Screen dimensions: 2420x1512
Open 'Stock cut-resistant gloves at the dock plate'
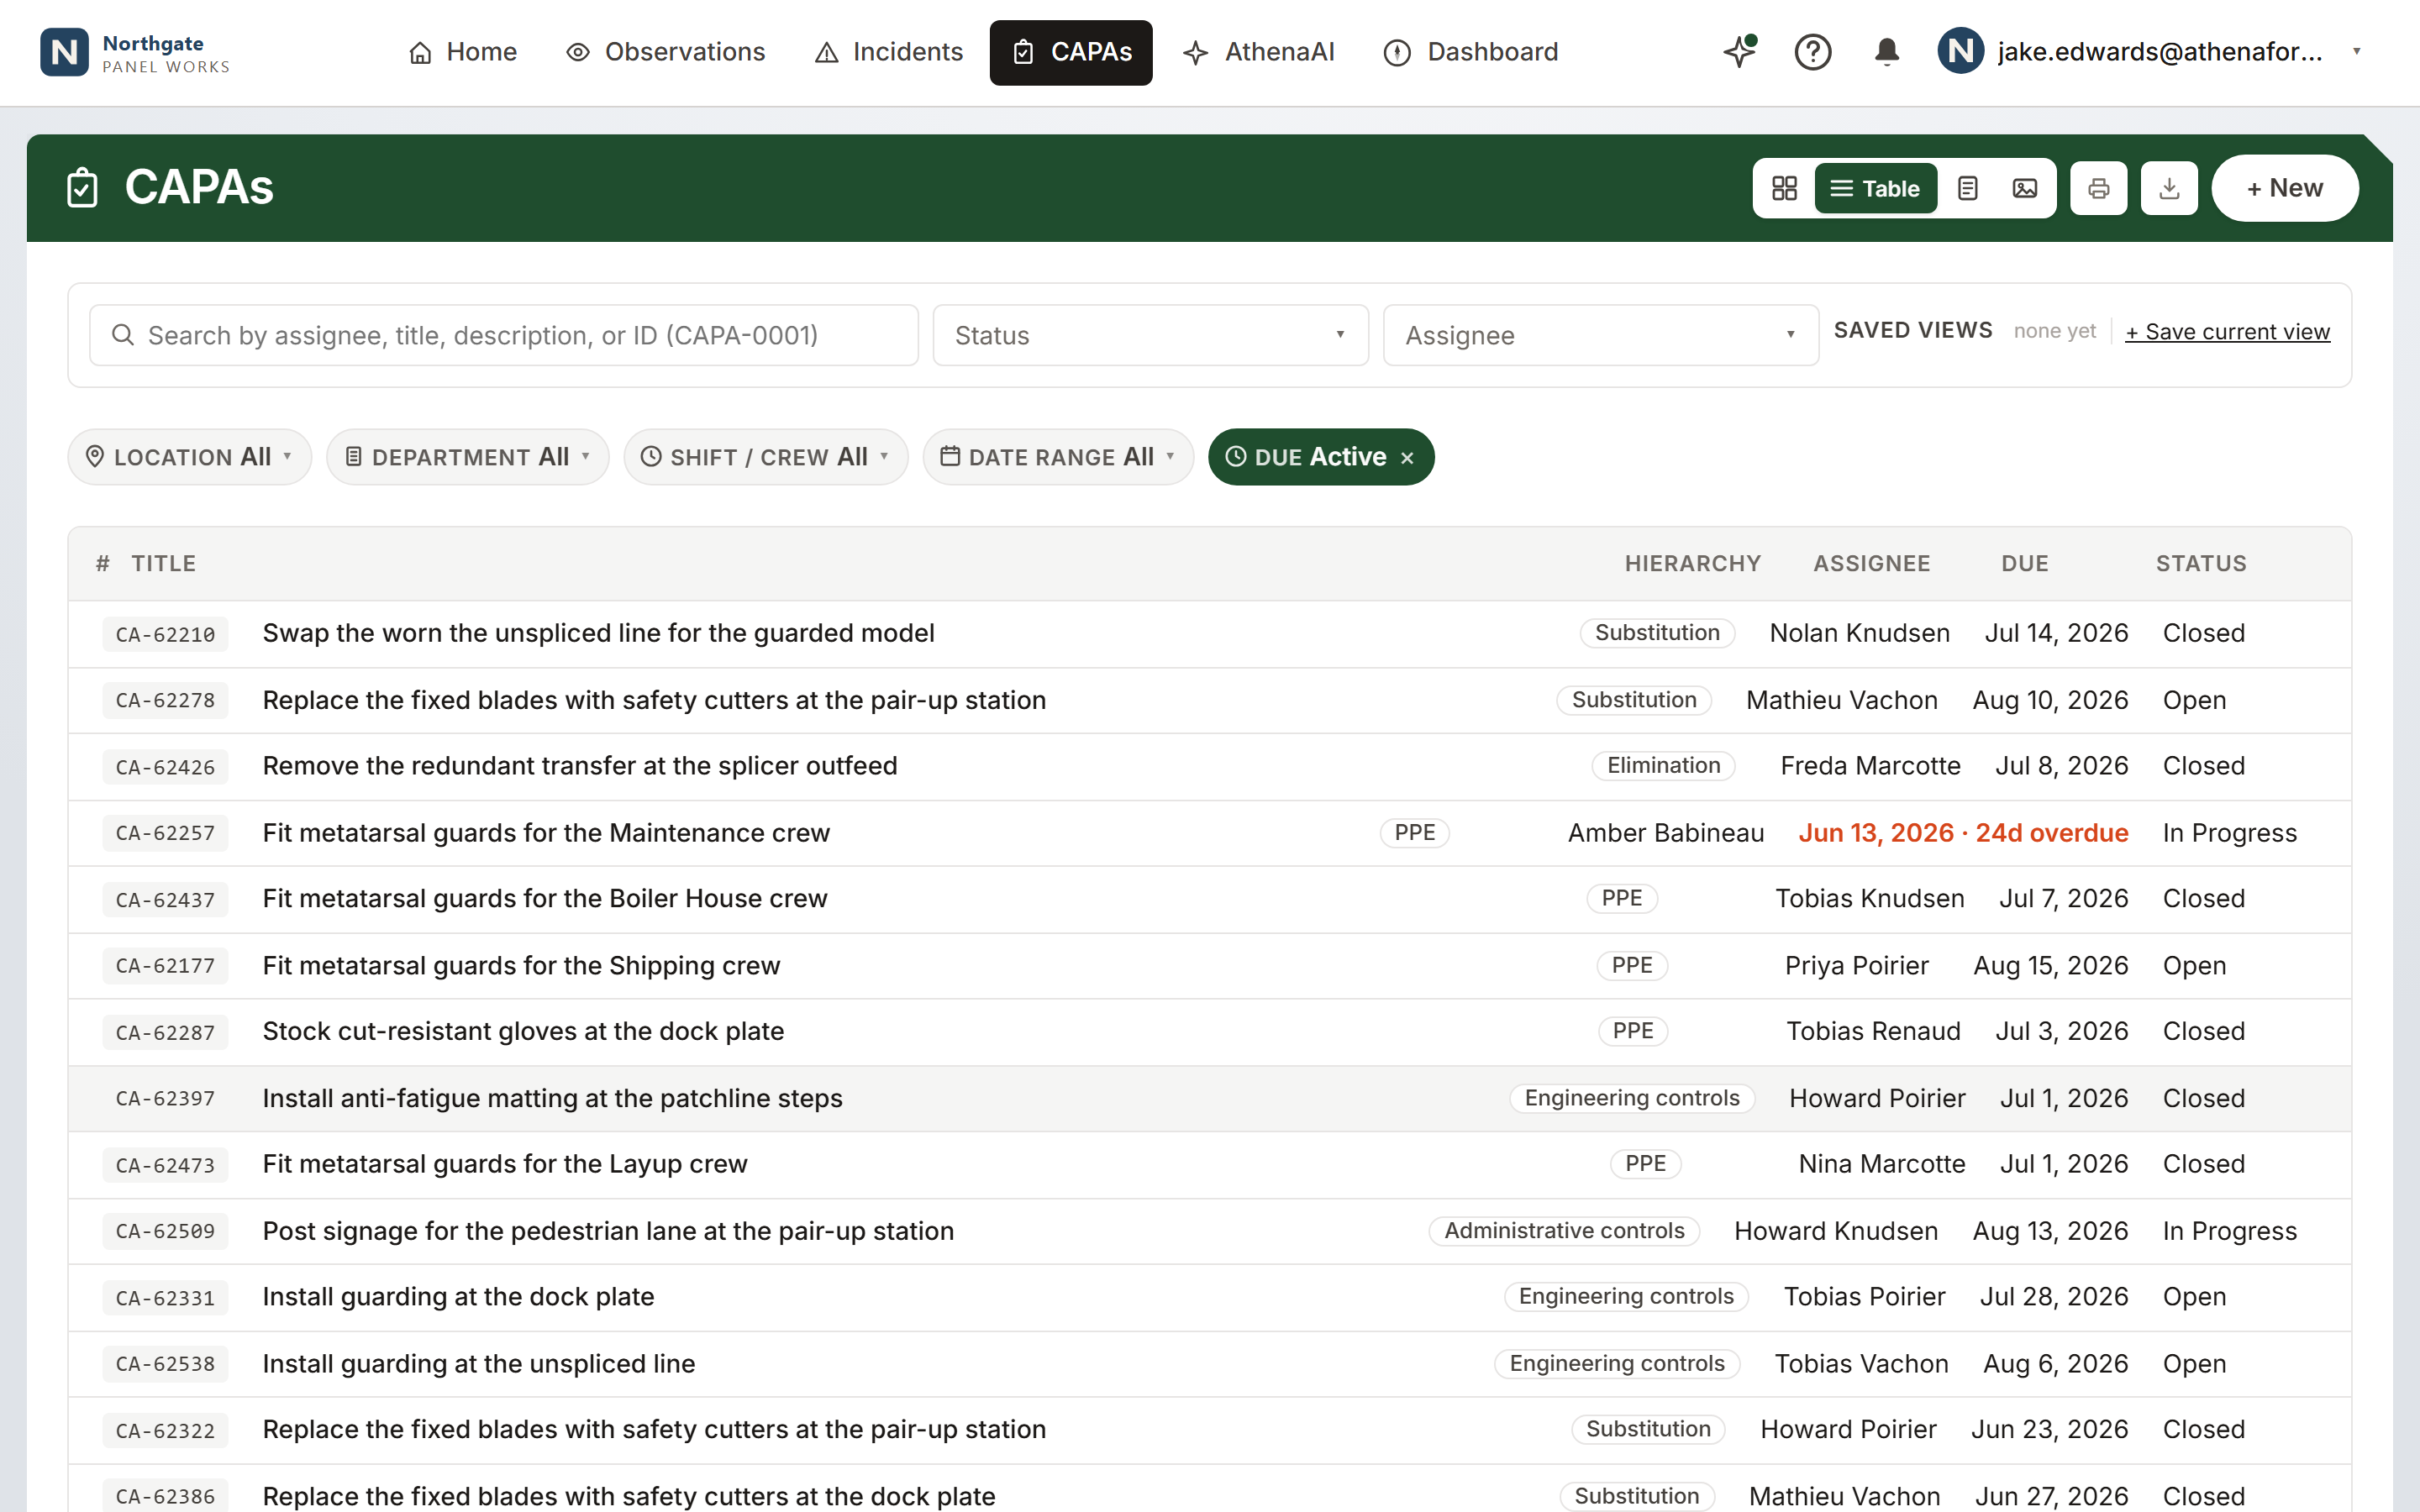[523, 1031]
